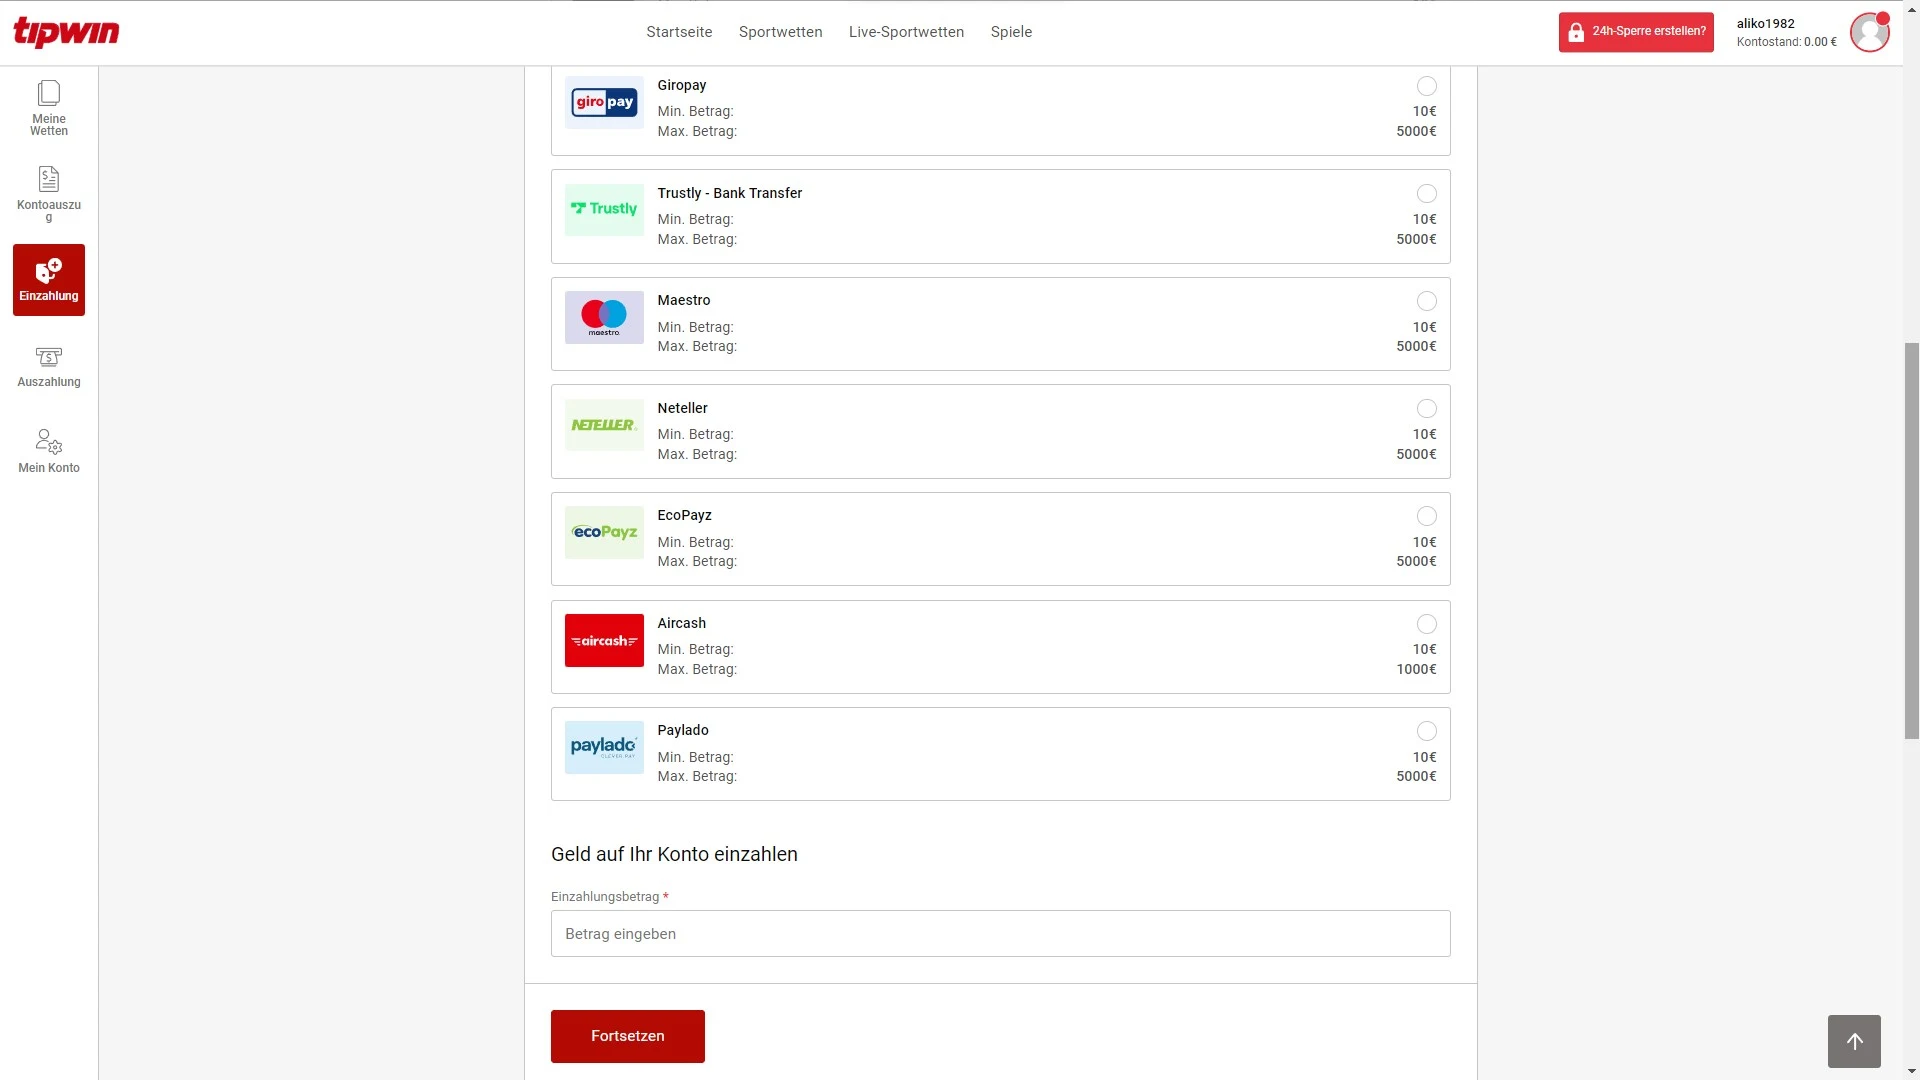The height and width of the screenshot is (1080, 1920).
Task: Click into the Einzahlungsbetrag input field
Action: [x=1000, y=934]
